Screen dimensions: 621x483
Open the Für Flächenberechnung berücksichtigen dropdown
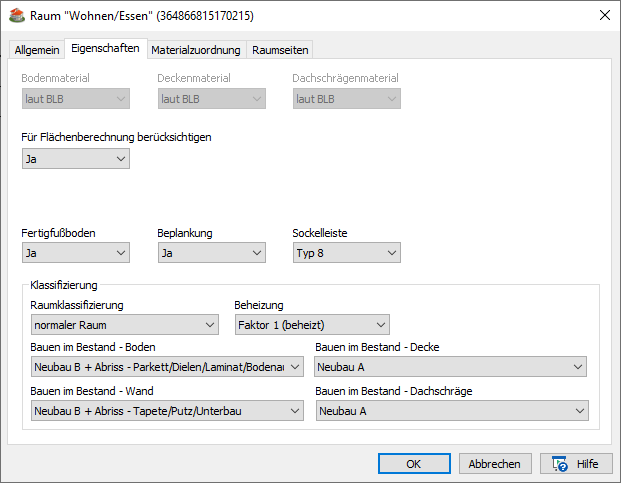pyautogui.click(x=76, y=158)
